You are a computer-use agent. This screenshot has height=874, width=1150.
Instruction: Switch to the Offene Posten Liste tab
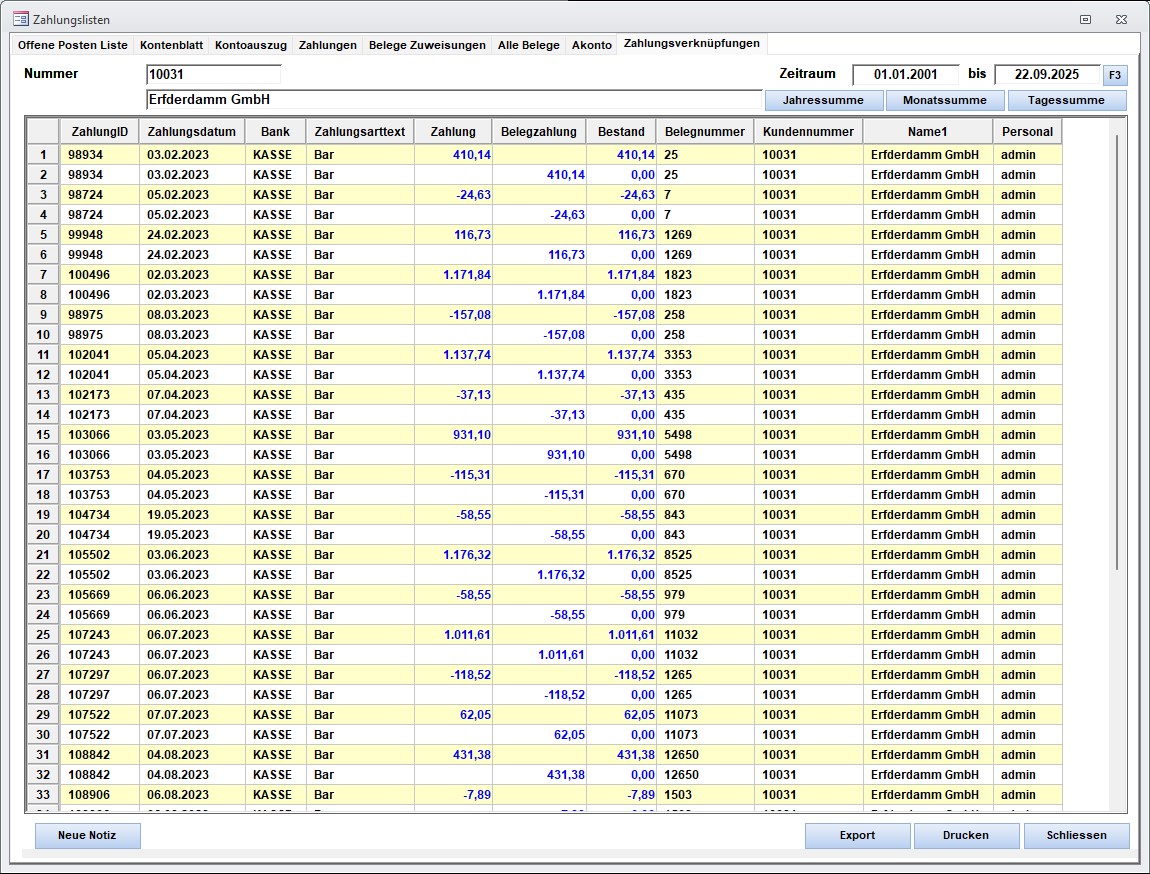[x=73, y=45]
